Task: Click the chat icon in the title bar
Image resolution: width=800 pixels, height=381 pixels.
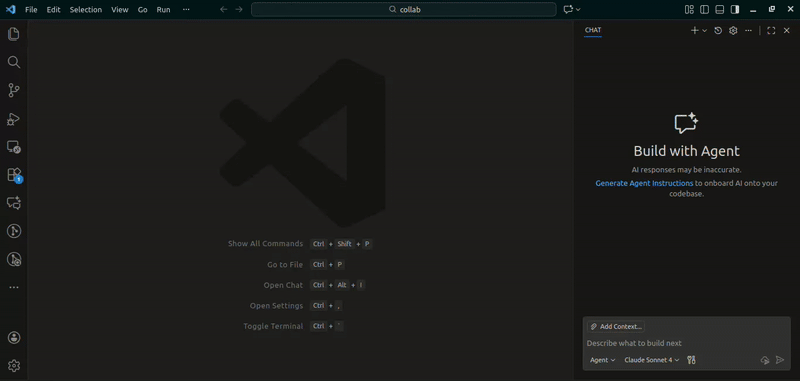Action: coord(568,9)
